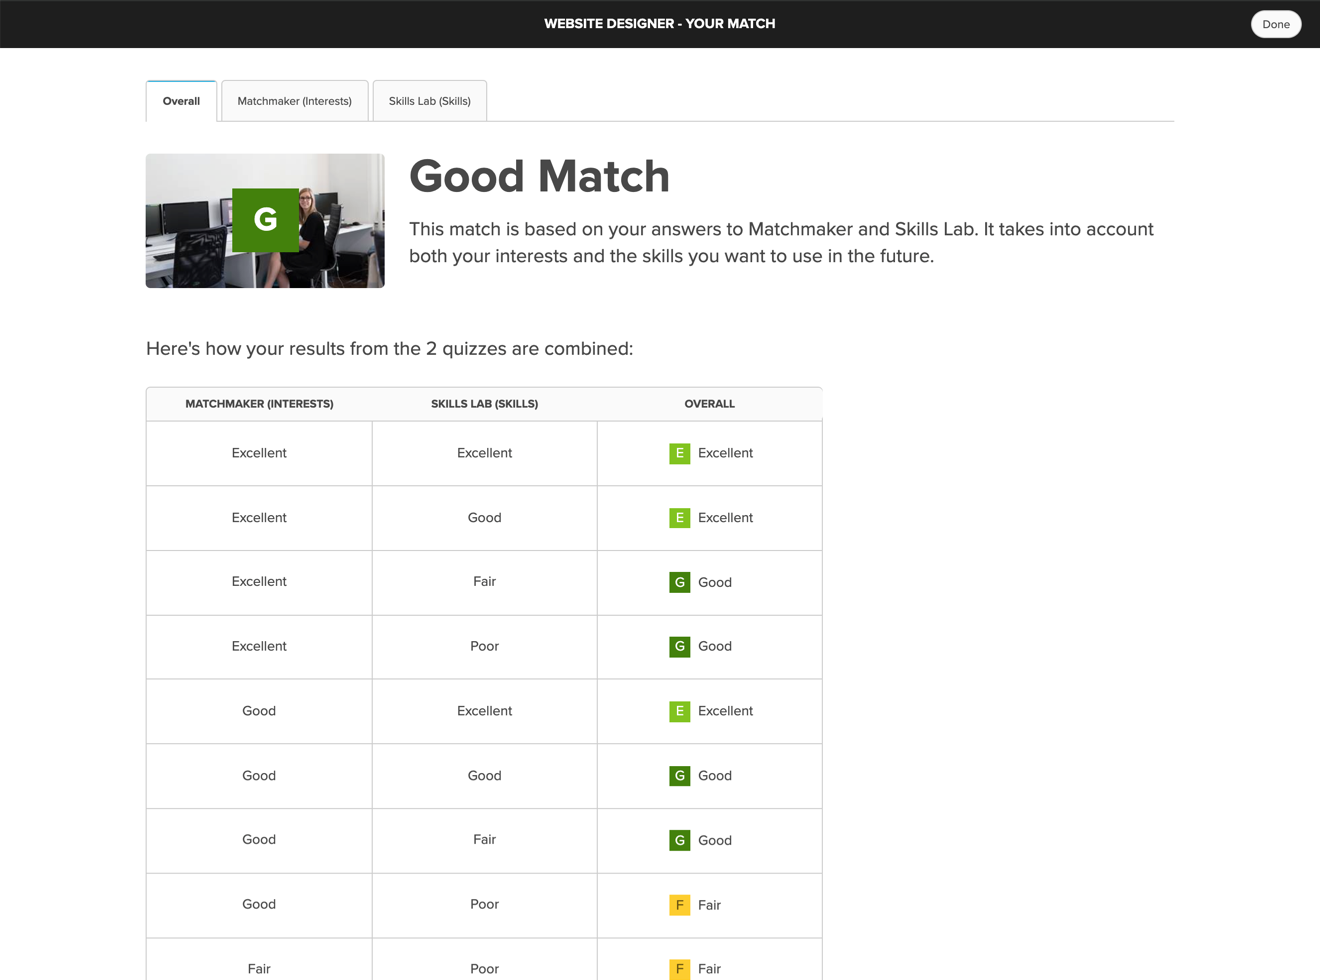This screenshot has height=980, width=1320.
Task: Click the F badge in the Fair/Poor row
Action: click(680, 969)
